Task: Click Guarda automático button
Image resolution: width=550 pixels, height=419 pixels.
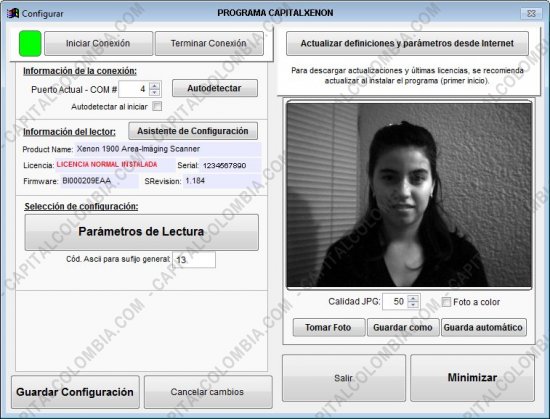Action: click(484, 327)
